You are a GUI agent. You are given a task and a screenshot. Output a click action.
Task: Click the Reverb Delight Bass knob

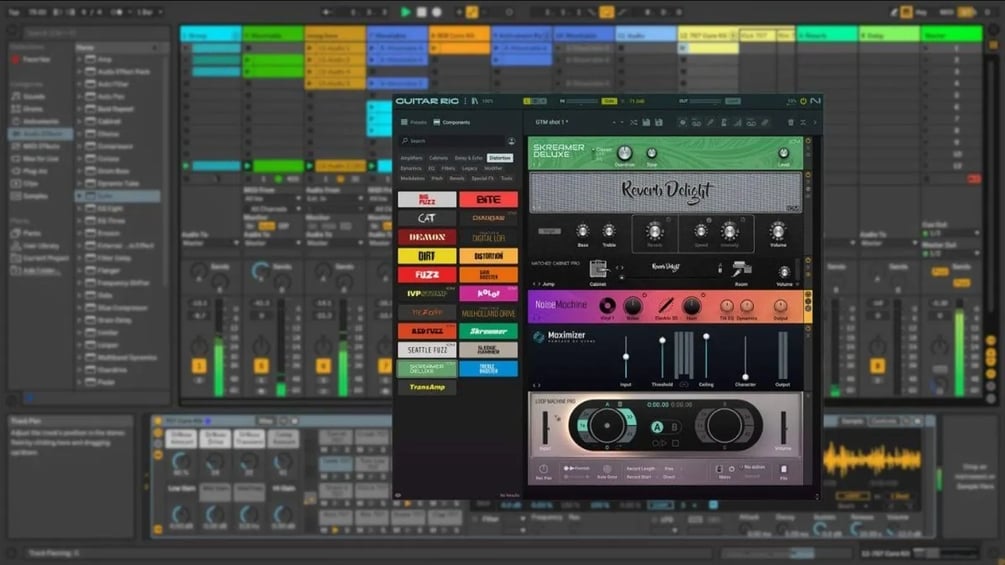[x=582, y=231]
